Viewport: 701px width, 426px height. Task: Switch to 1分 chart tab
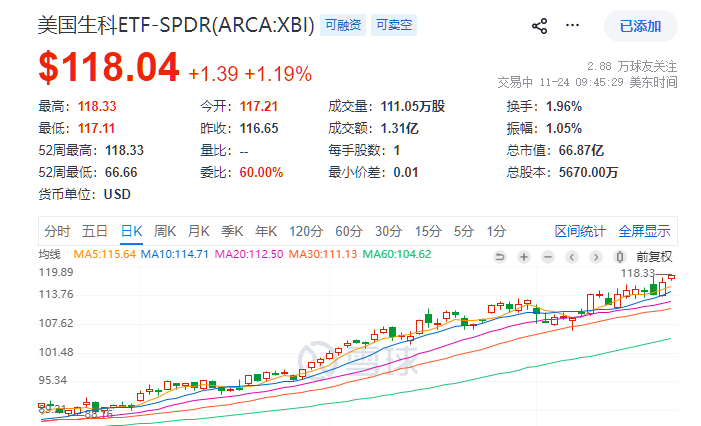point(496,232)
